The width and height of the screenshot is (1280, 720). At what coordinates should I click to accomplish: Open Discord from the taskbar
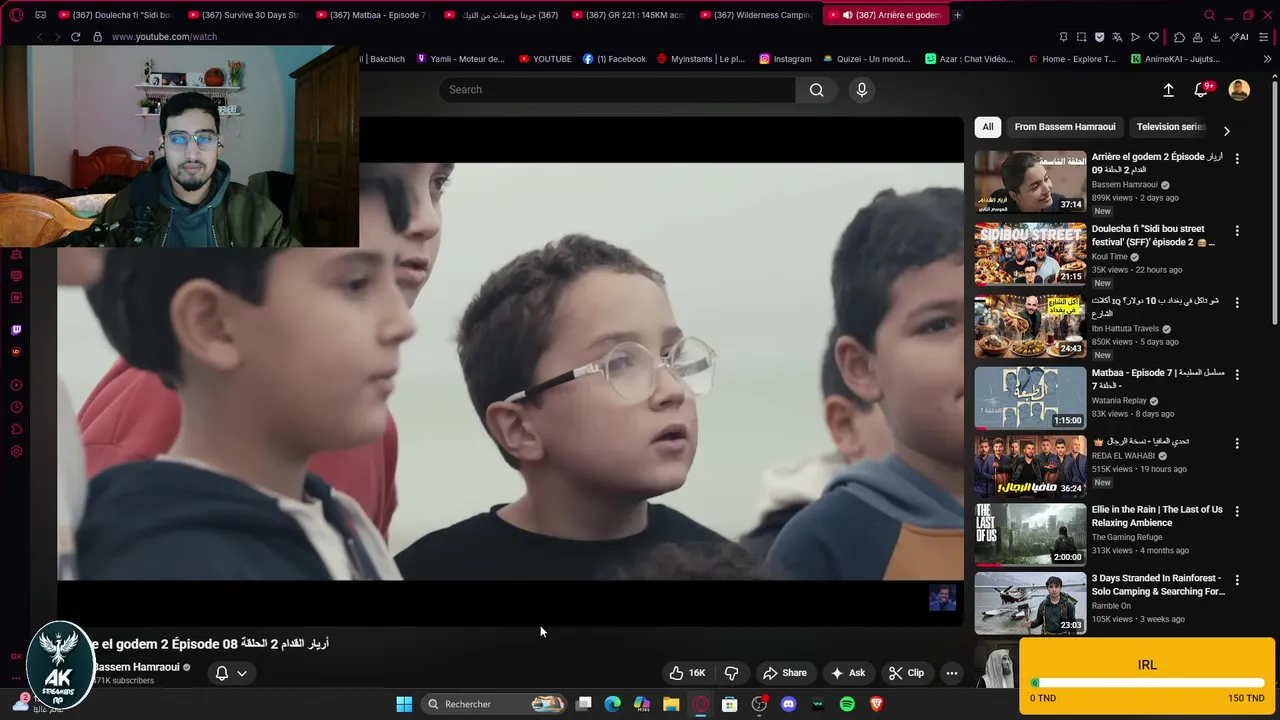point(788,704)
